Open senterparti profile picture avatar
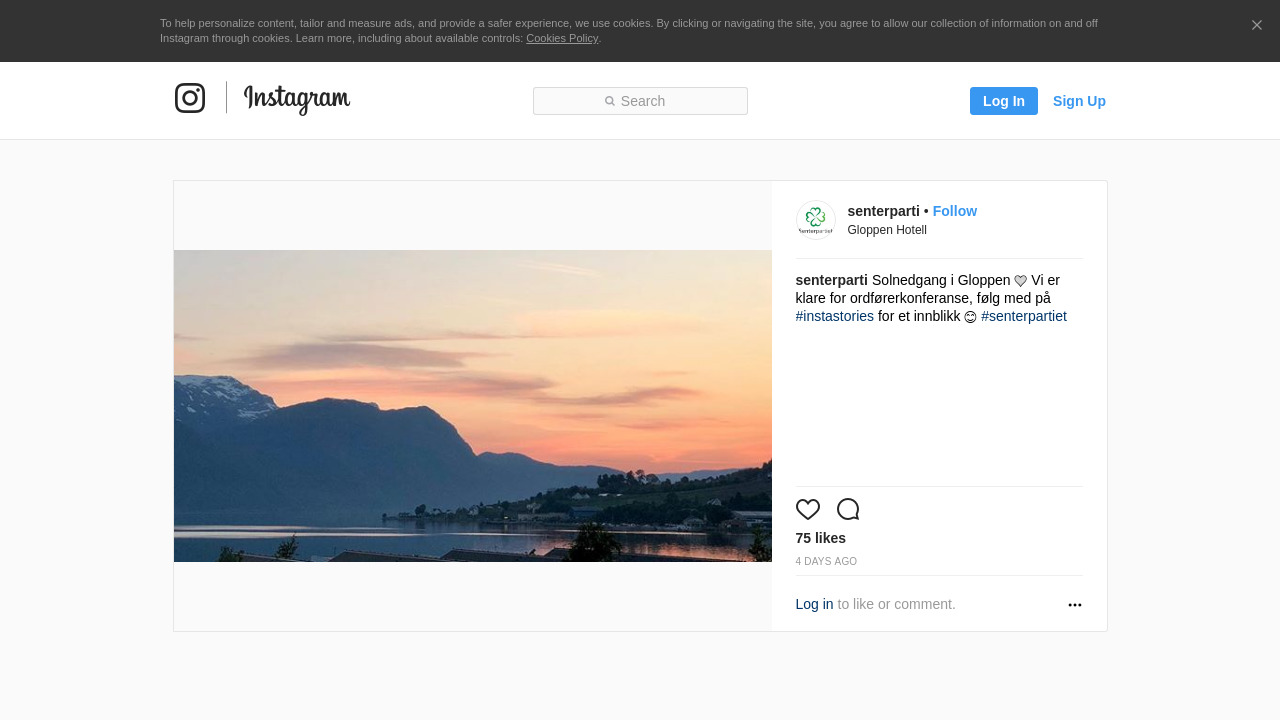 815,220
